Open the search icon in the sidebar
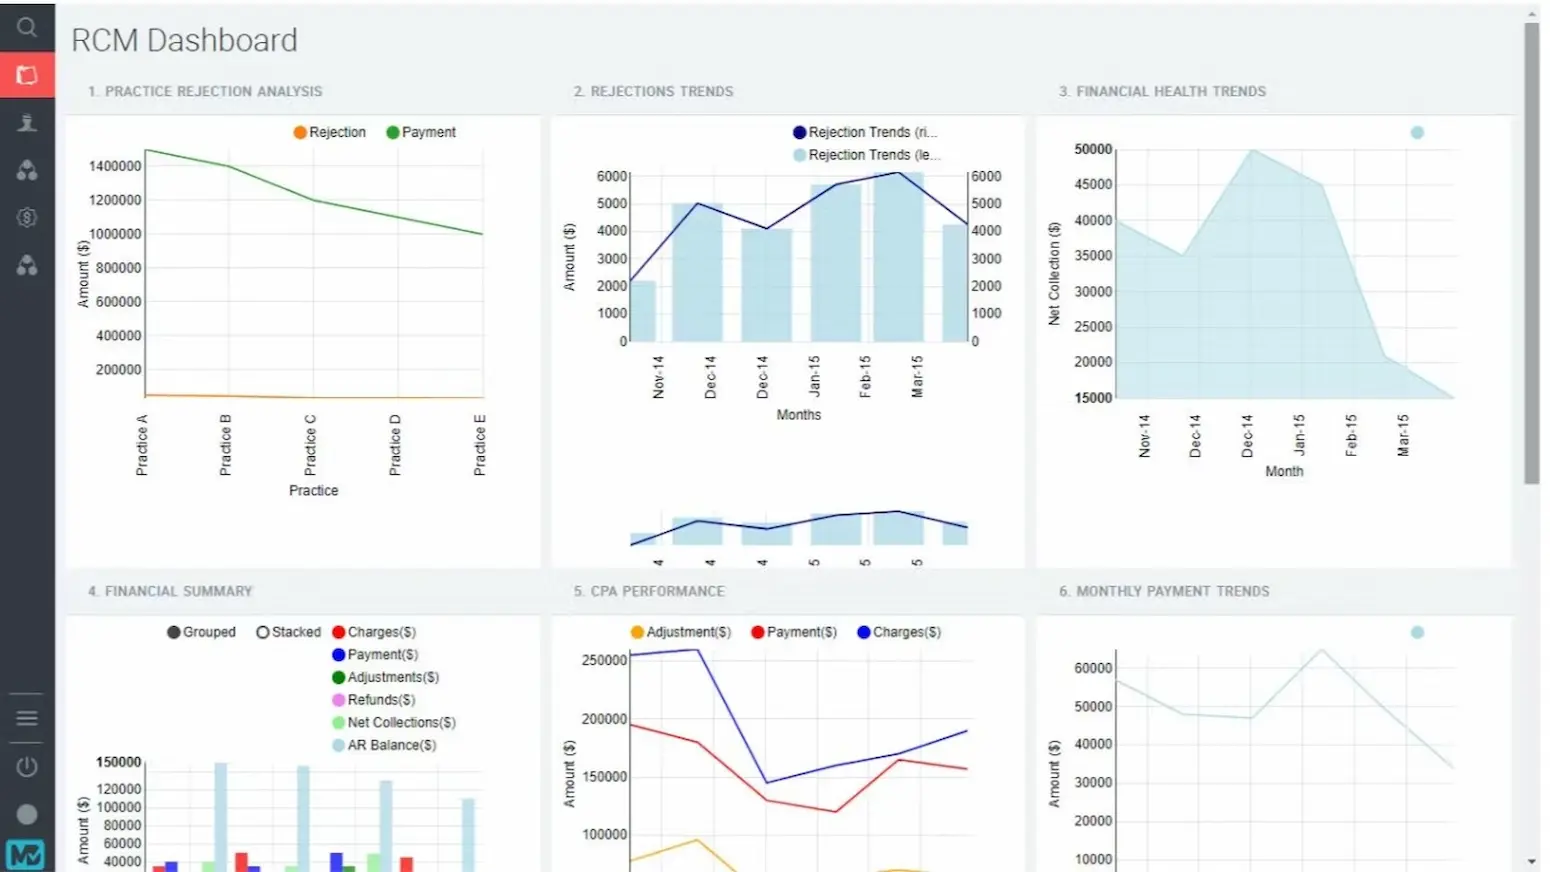 (26, 27)
